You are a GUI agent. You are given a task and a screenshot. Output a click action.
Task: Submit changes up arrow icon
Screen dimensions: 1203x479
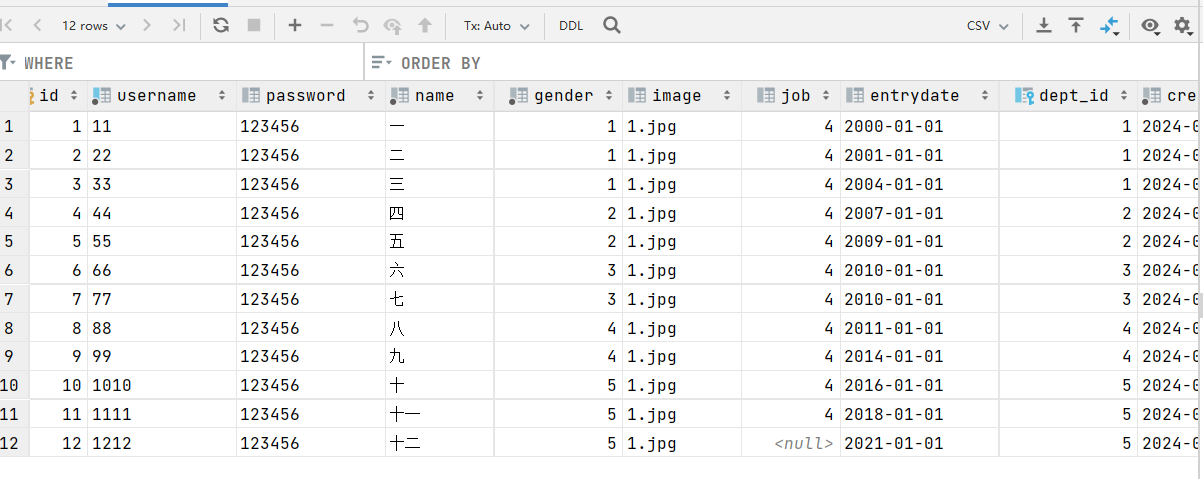[x=425, y=26]
